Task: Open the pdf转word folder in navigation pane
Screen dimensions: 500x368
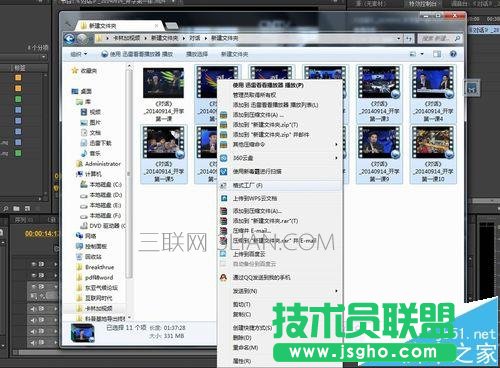Action: coord(95,277)
